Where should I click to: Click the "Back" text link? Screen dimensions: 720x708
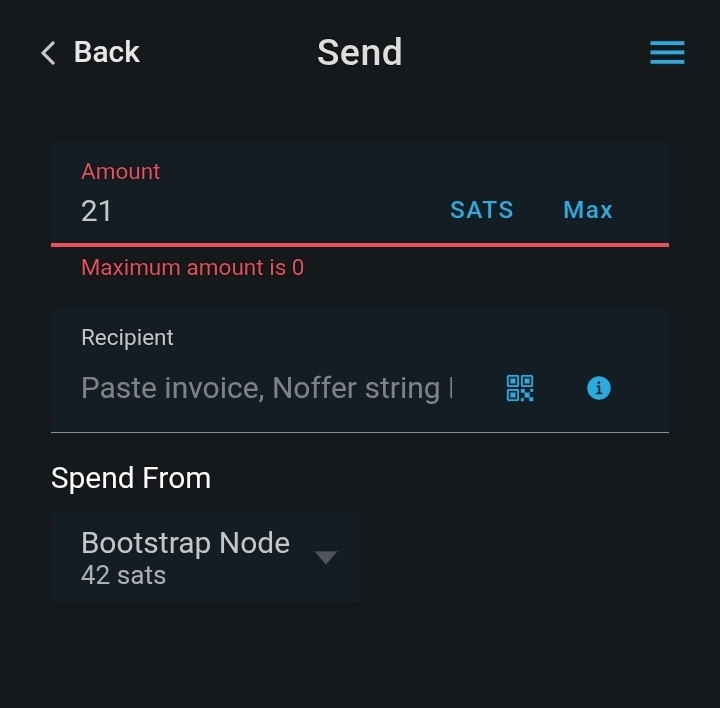pyautogui.click(x=107, y=52)
